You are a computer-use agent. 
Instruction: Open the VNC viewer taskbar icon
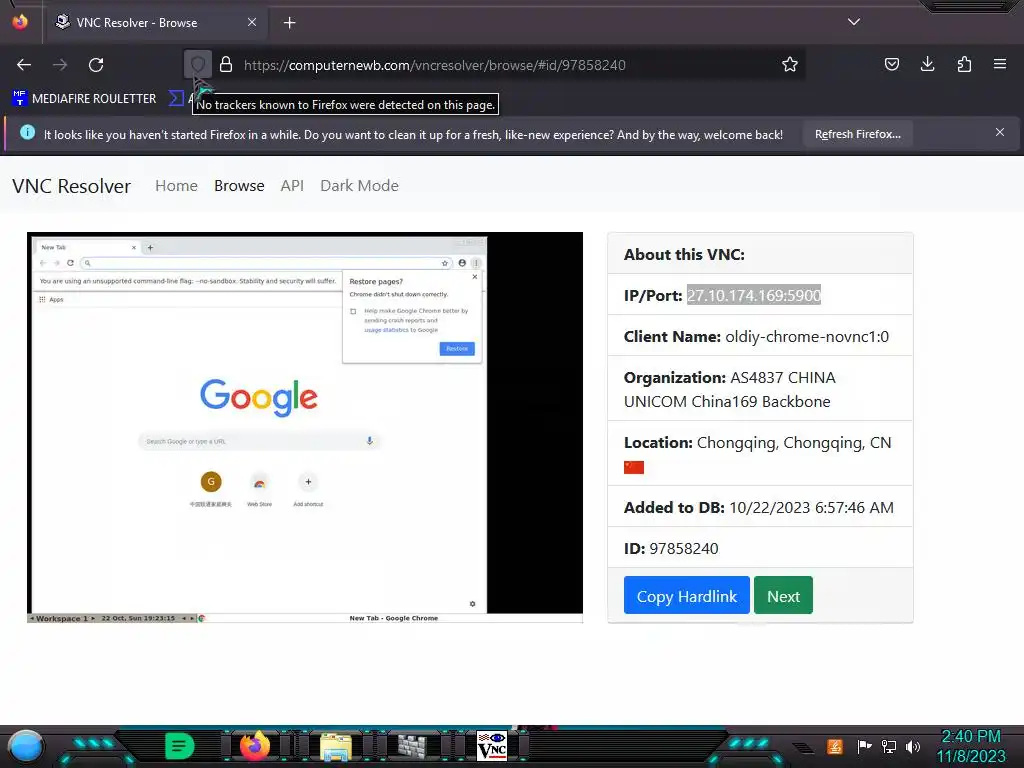[492, 746]
